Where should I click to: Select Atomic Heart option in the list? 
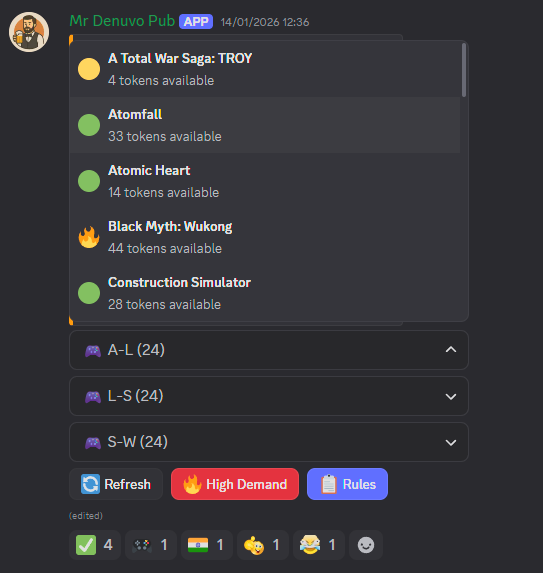(x=265, y=181)
